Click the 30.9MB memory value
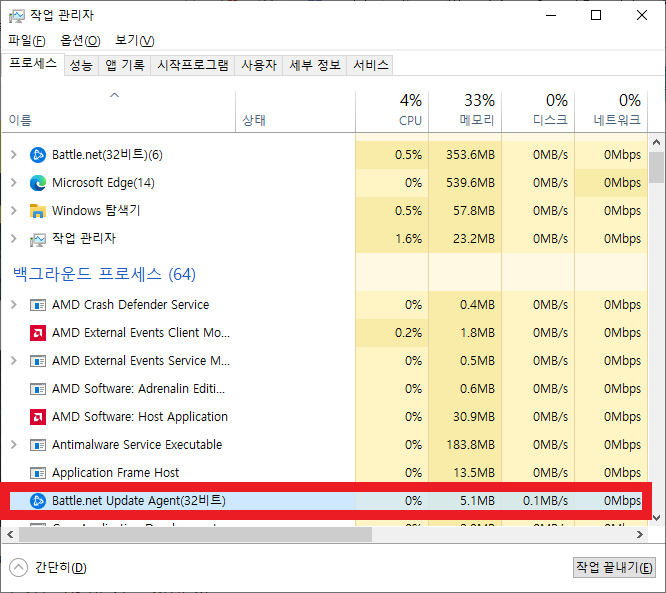666x593 pixels. [474, 417]
